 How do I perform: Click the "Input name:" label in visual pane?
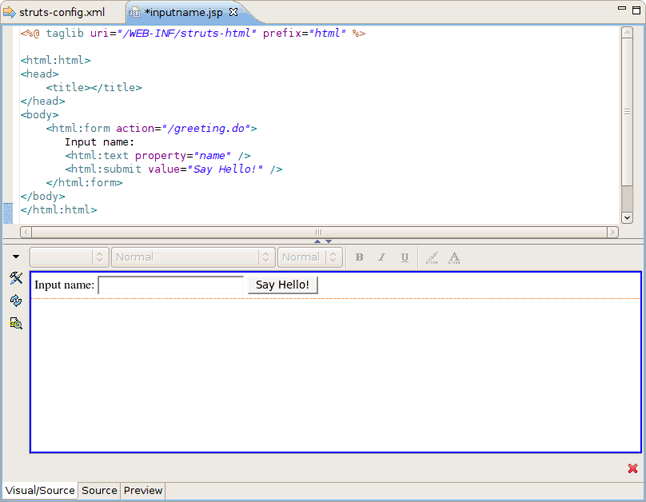64,285
